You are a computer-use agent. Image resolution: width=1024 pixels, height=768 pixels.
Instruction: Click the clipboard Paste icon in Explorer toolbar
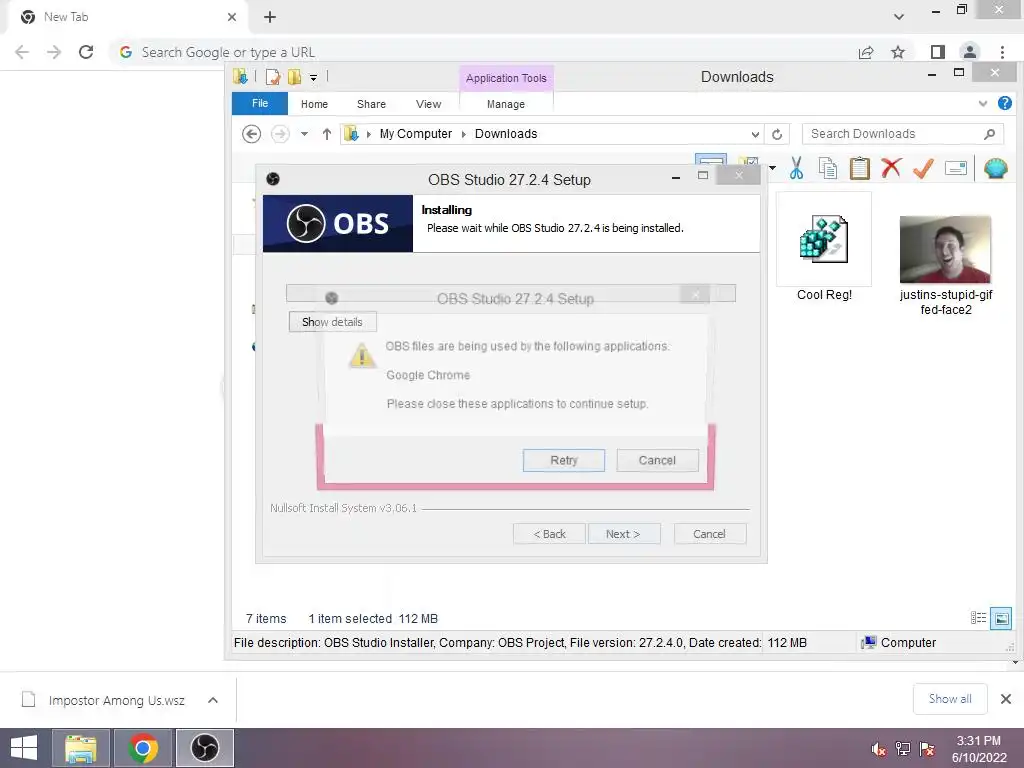[859, 168]
